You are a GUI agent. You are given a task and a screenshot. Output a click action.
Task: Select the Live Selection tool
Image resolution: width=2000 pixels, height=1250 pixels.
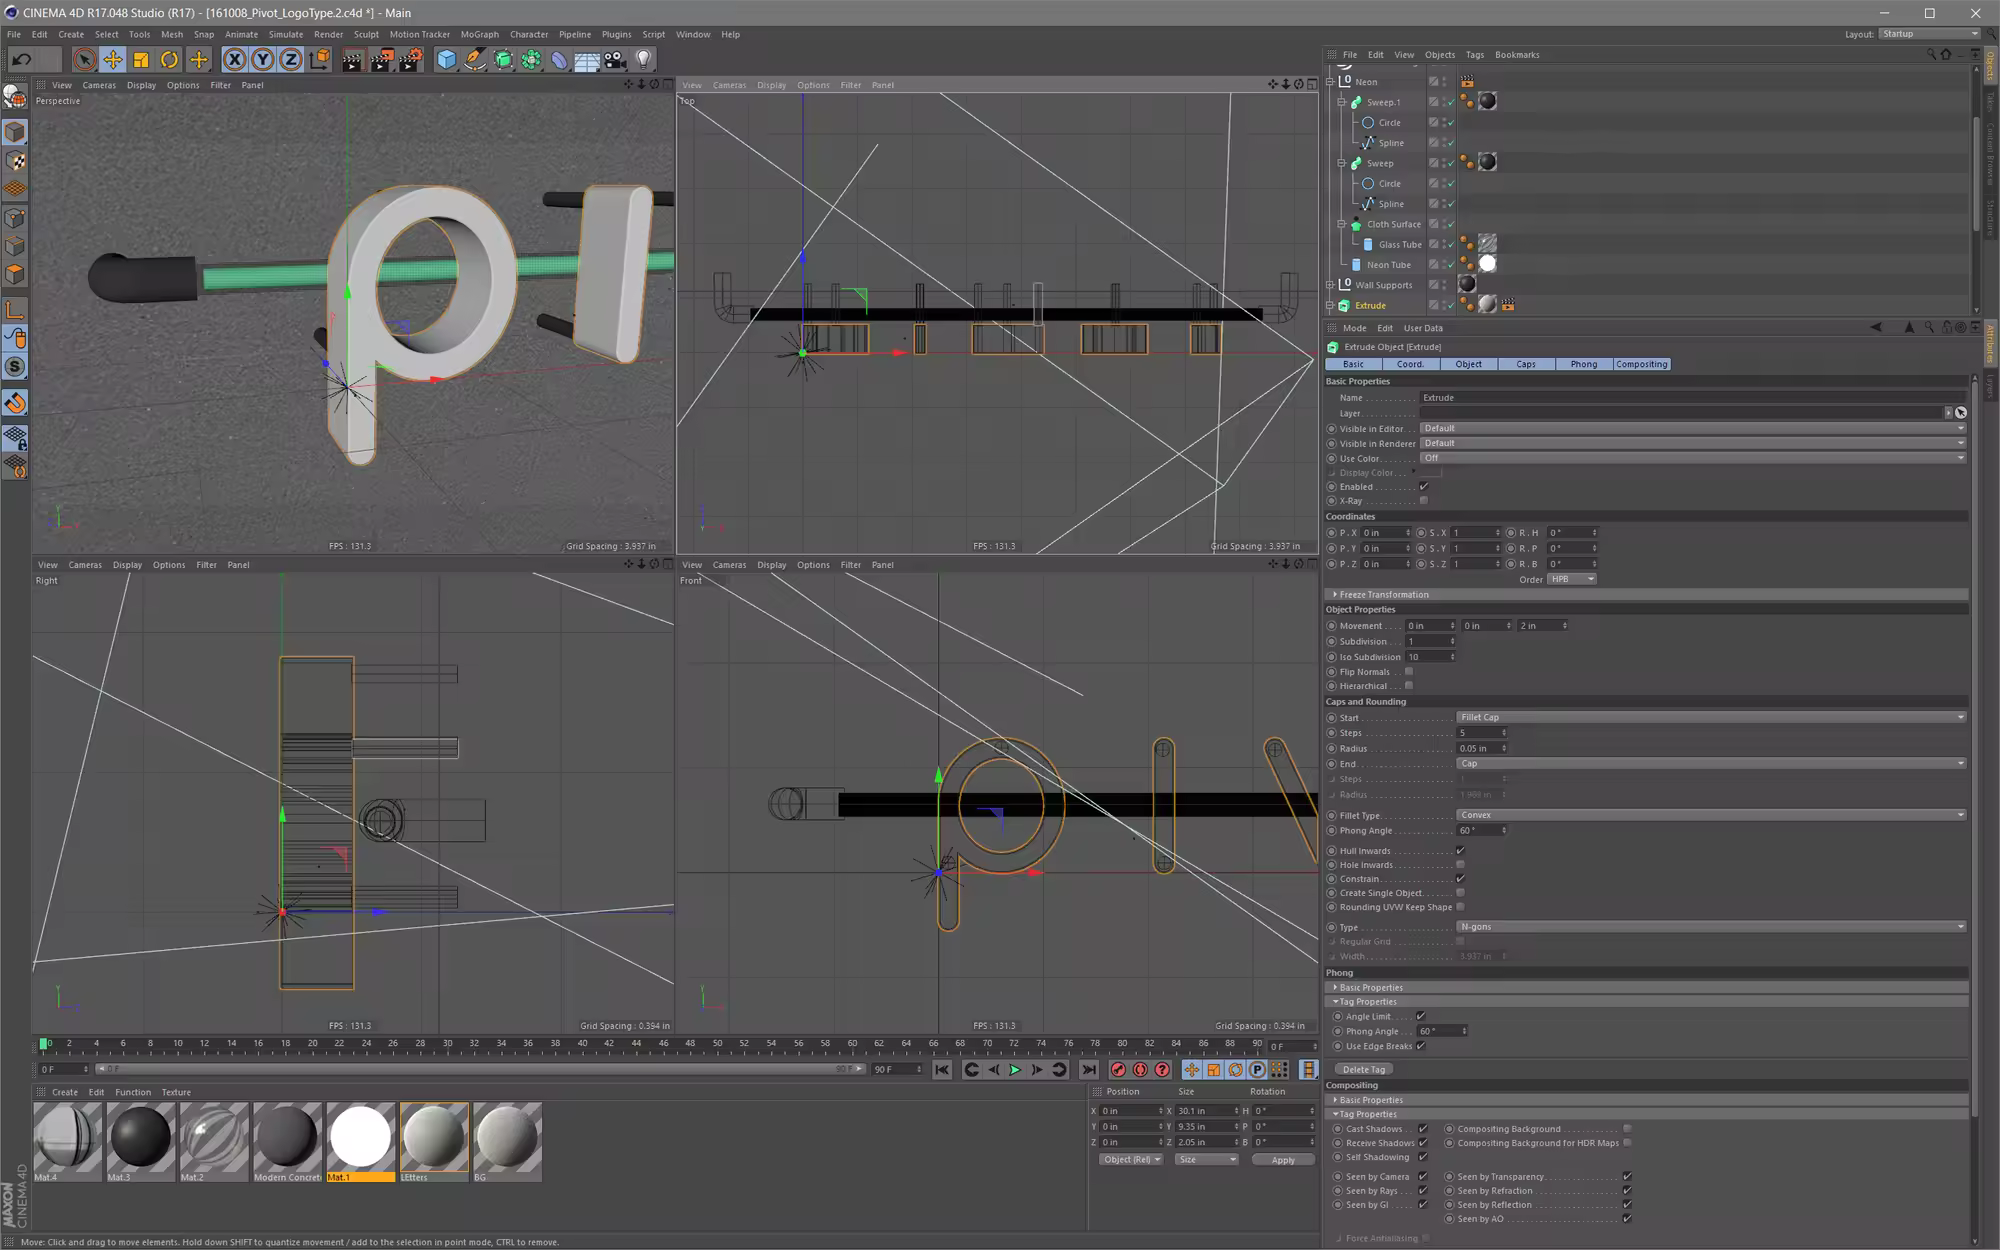[x=84, y=60]
